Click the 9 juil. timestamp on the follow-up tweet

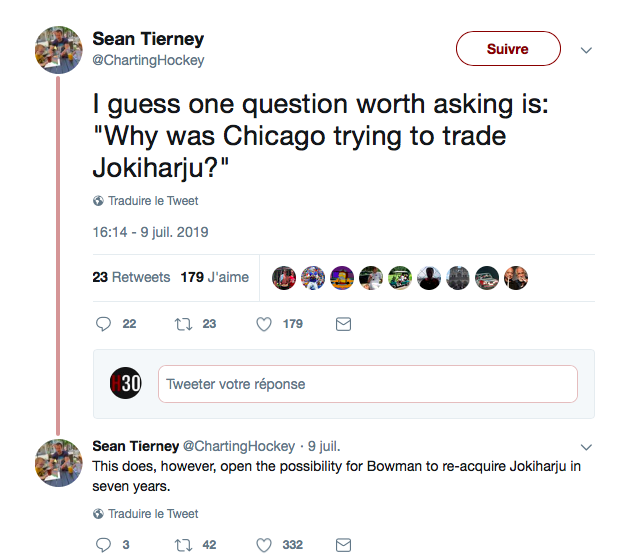pos(326,446)
